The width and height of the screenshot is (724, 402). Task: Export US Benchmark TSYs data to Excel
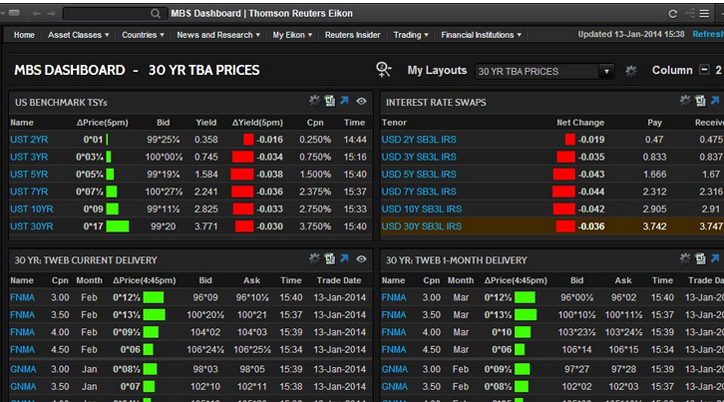tap(329, 101)
